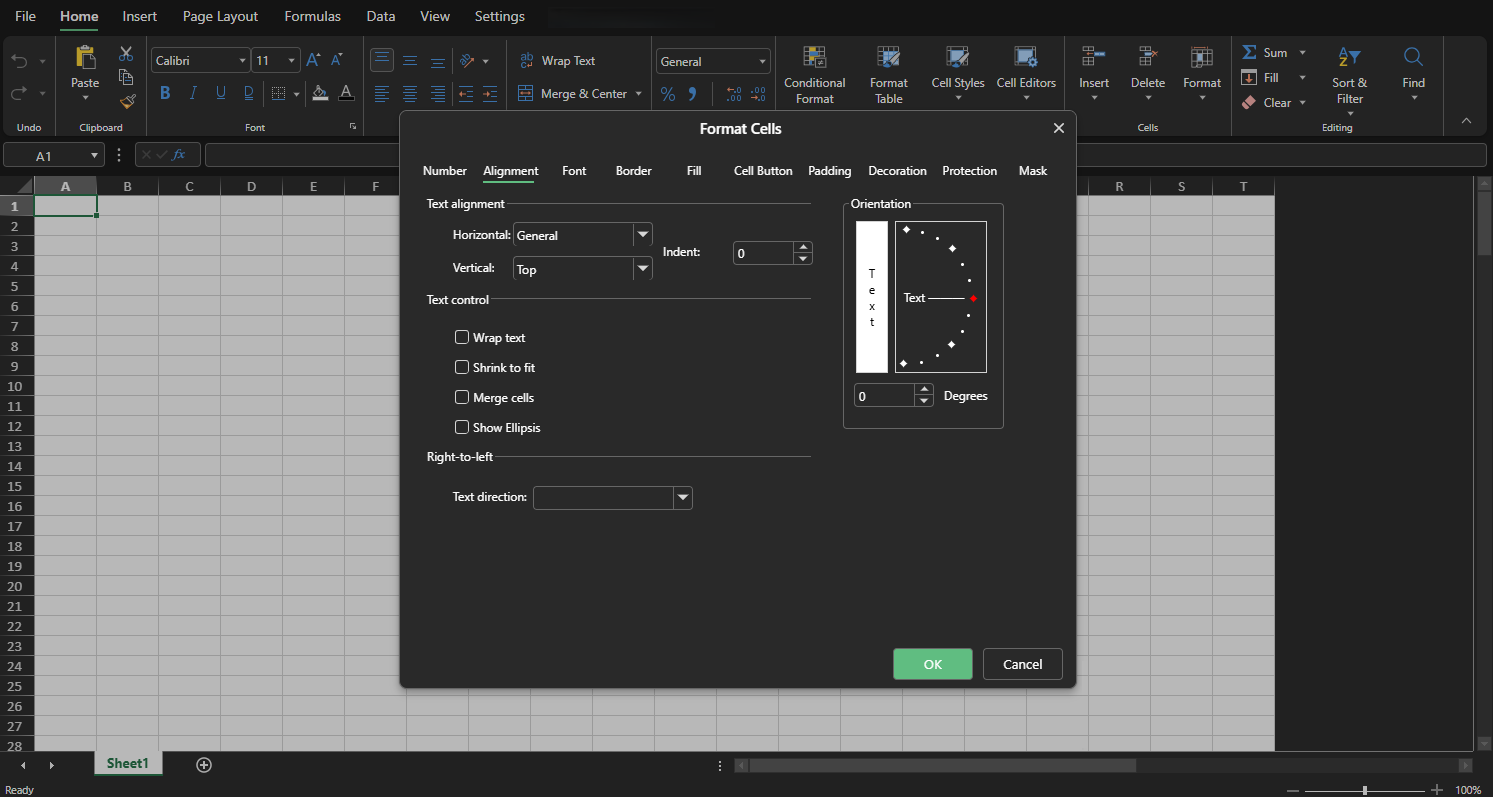
Task: Click the zoom slider in status bar
Action: (1365, 790)
